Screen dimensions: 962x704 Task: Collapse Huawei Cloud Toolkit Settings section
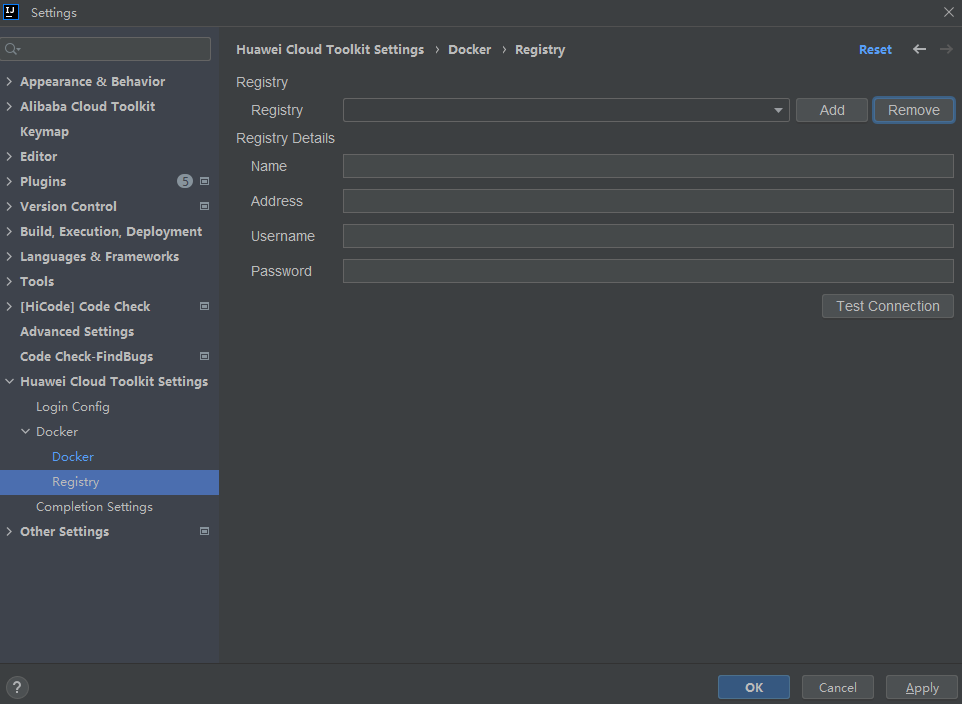9,381
